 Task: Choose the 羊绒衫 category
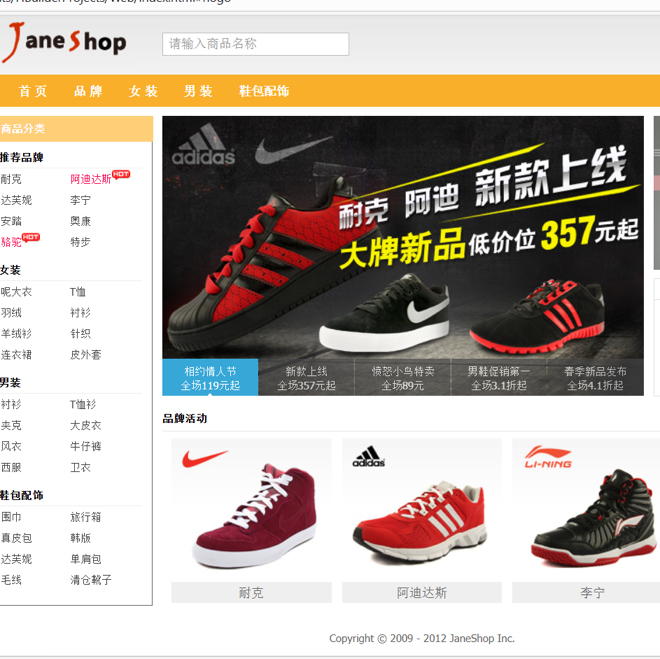(x=16, y=334)
